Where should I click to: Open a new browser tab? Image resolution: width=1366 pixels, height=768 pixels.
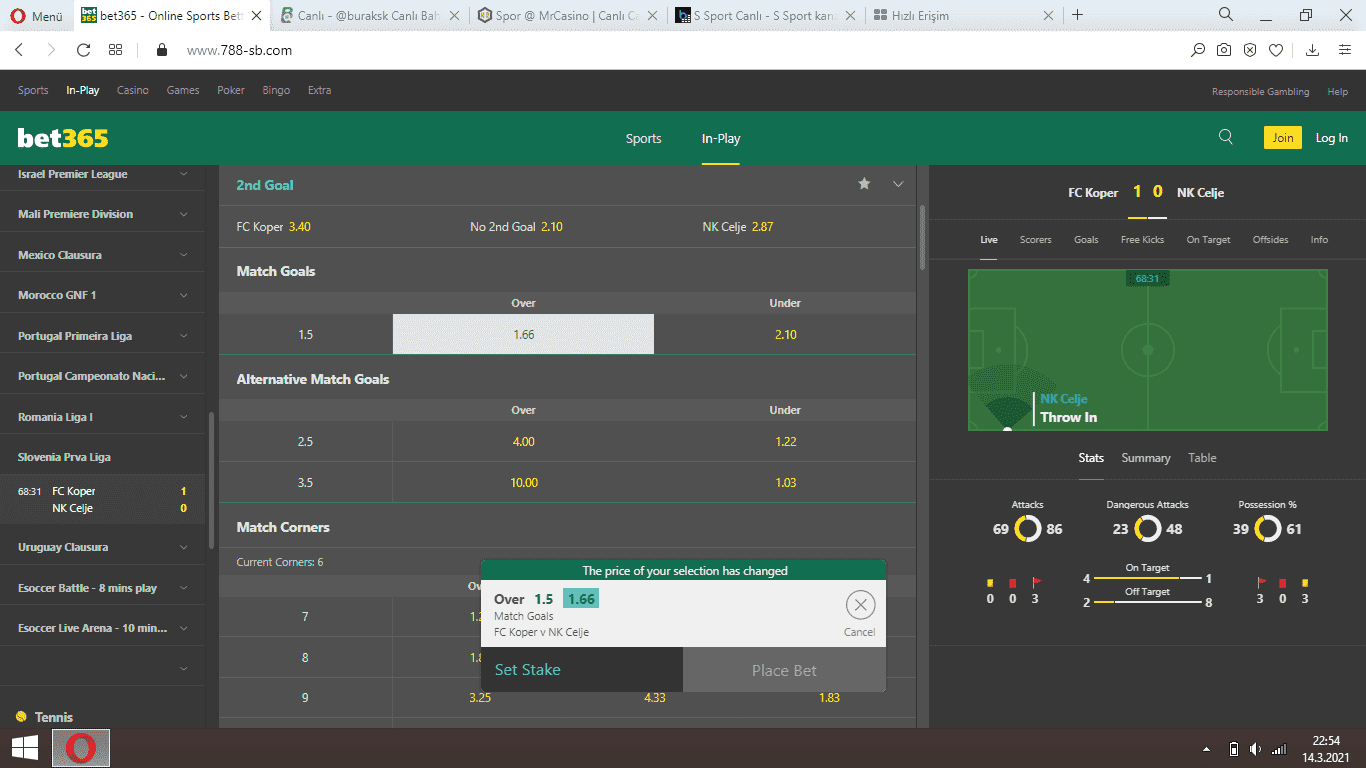1077,15
